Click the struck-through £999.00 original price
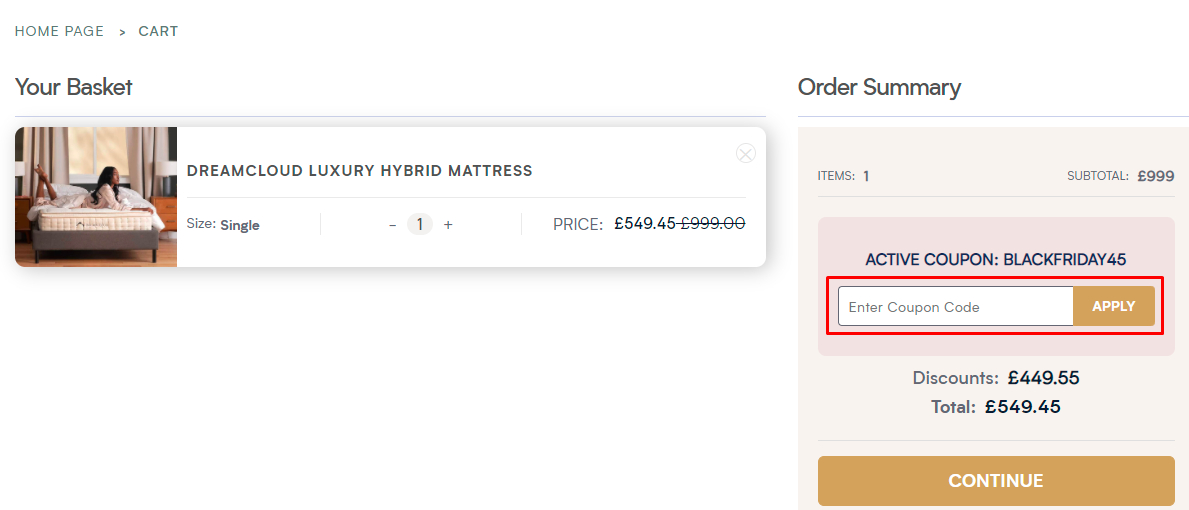The image size is (1189, 510). point(713,224)
